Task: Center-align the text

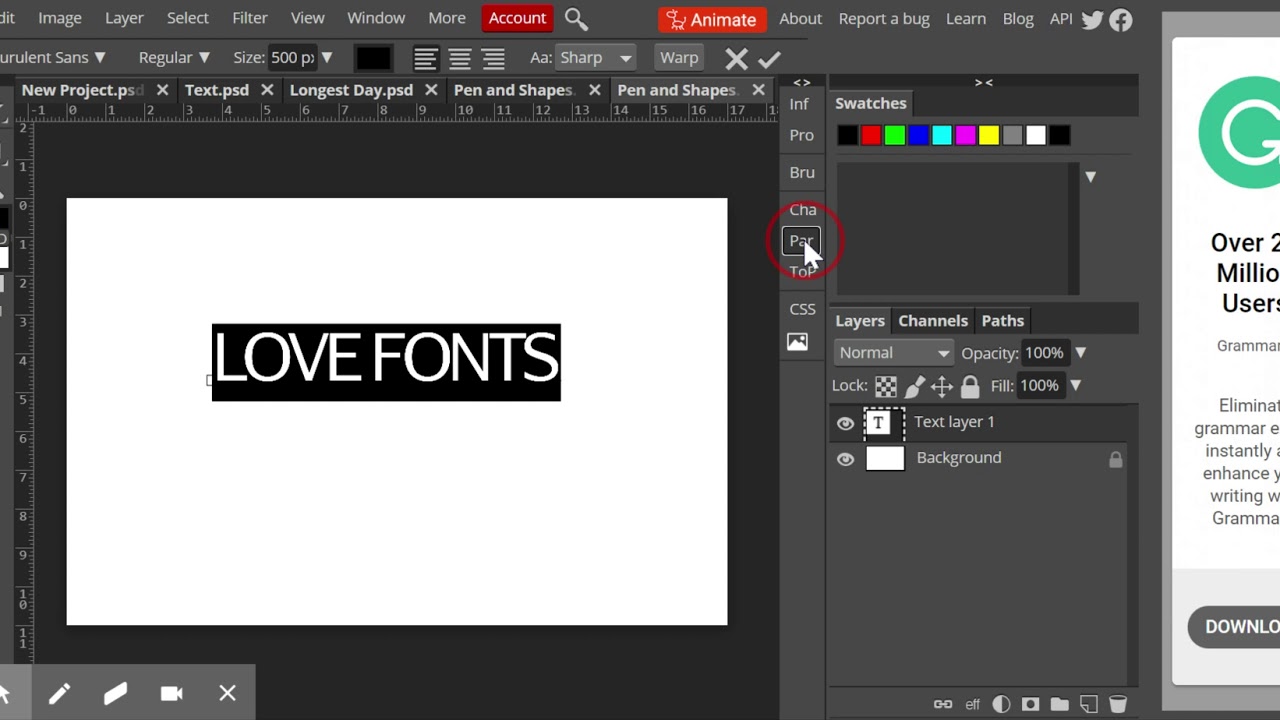Action: [x=460, y=58]
